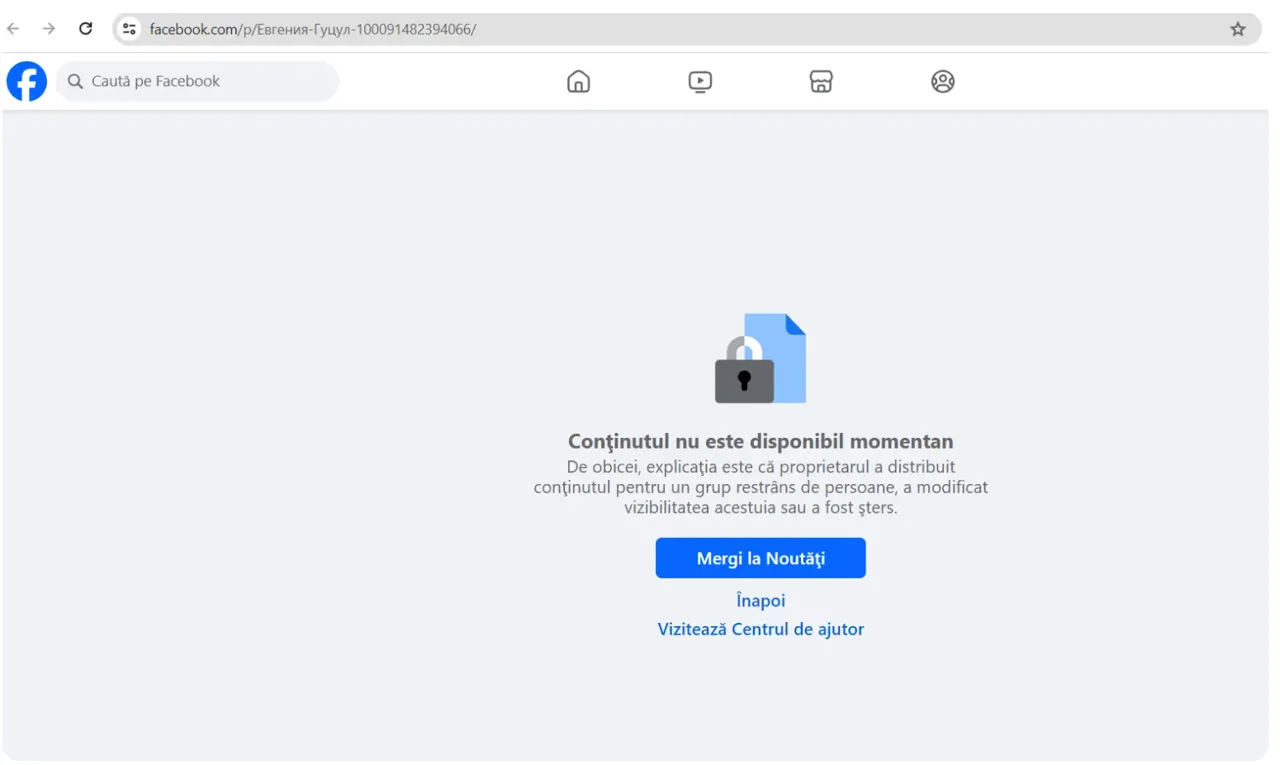Screen dimensions: 1280x765
Task: Open the Groups icon in top navigation
Action: coord(942,81)
